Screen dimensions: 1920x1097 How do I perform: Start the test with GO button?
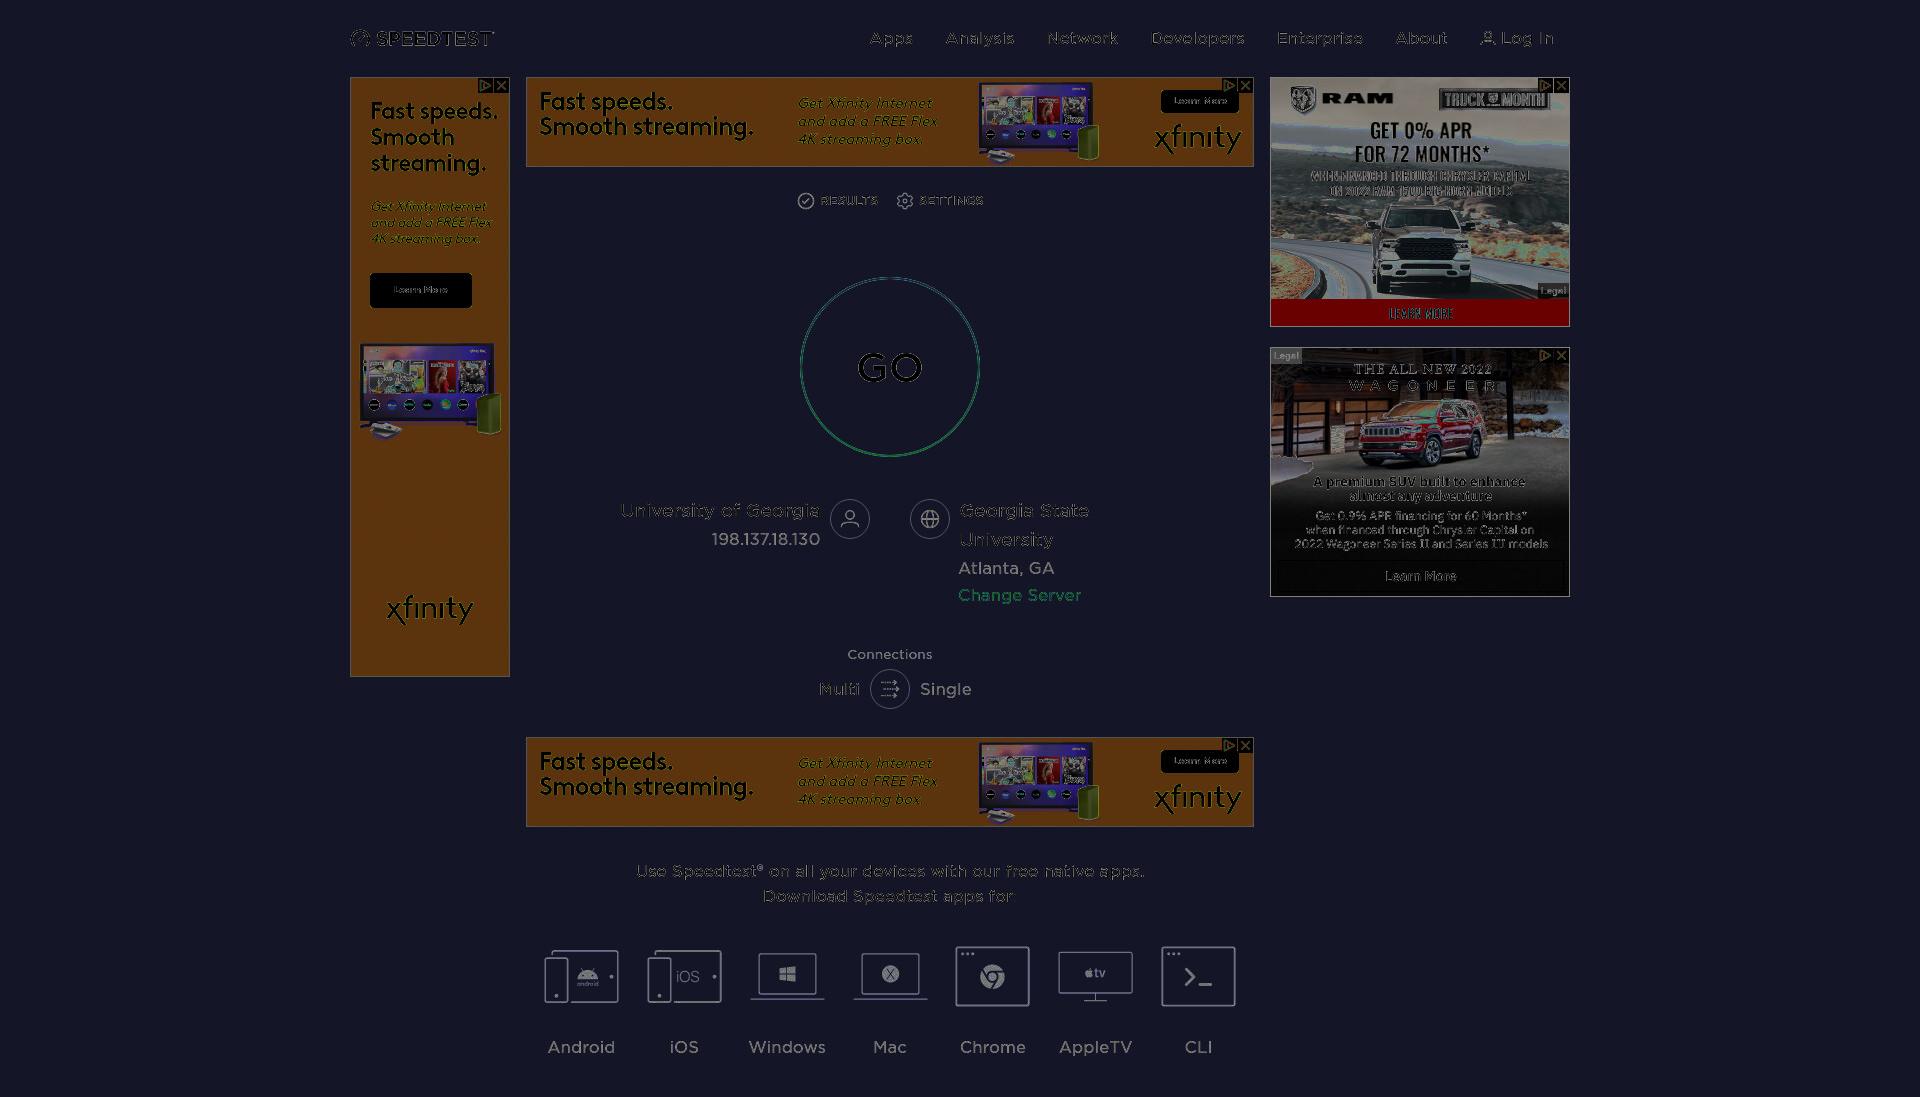[x=890, y=367]
